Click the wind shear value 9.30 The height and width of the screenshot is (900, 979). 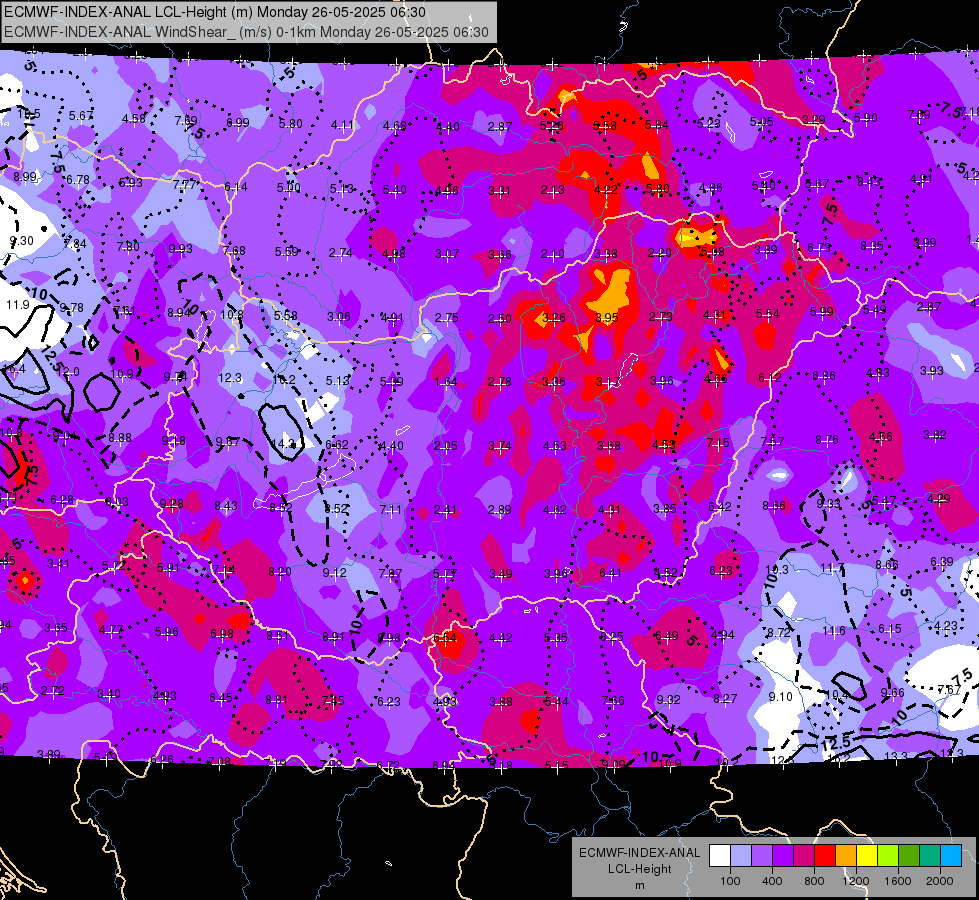21,240
